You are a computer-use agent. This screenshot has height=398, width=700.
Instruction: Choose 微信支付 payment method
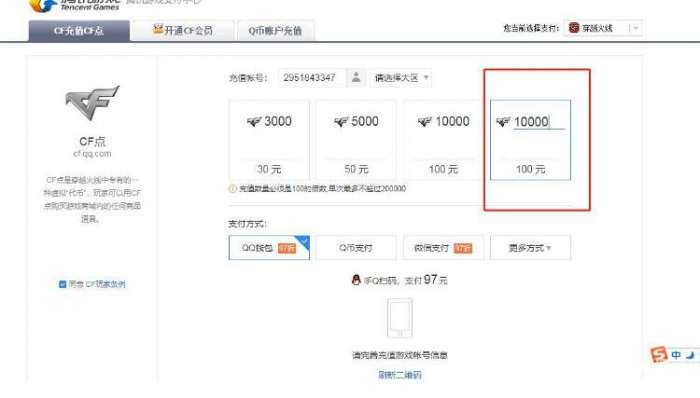click(443, 248)
